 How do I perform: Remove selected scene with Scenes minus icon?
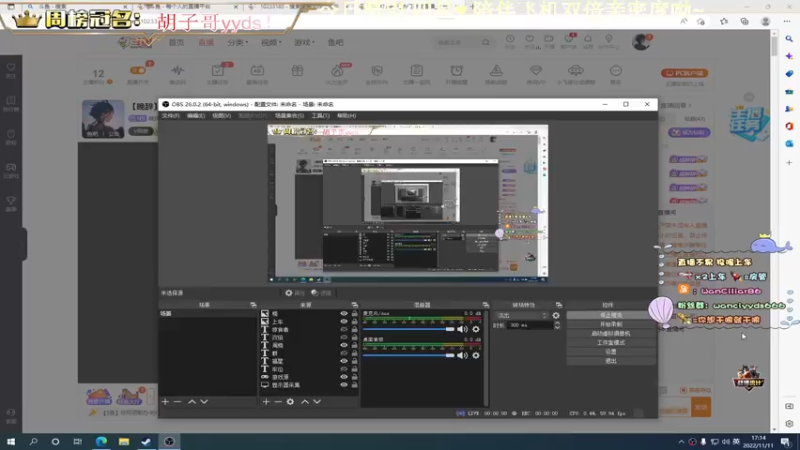pyautogui.click(x=178, y=402)
